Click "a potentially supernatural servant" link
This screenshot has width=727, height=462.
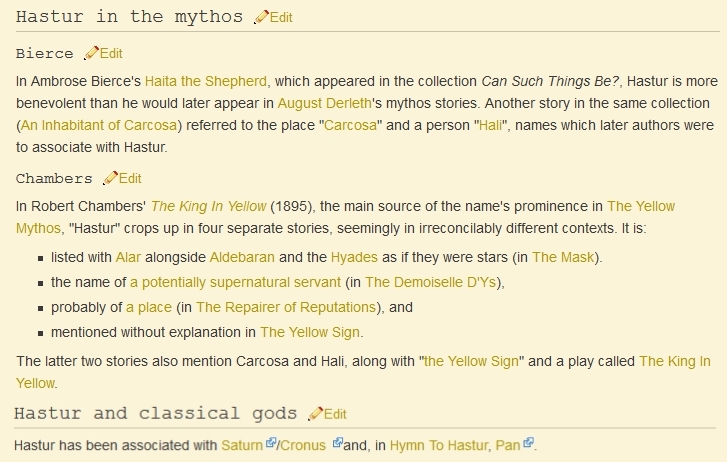coord(235,282)
